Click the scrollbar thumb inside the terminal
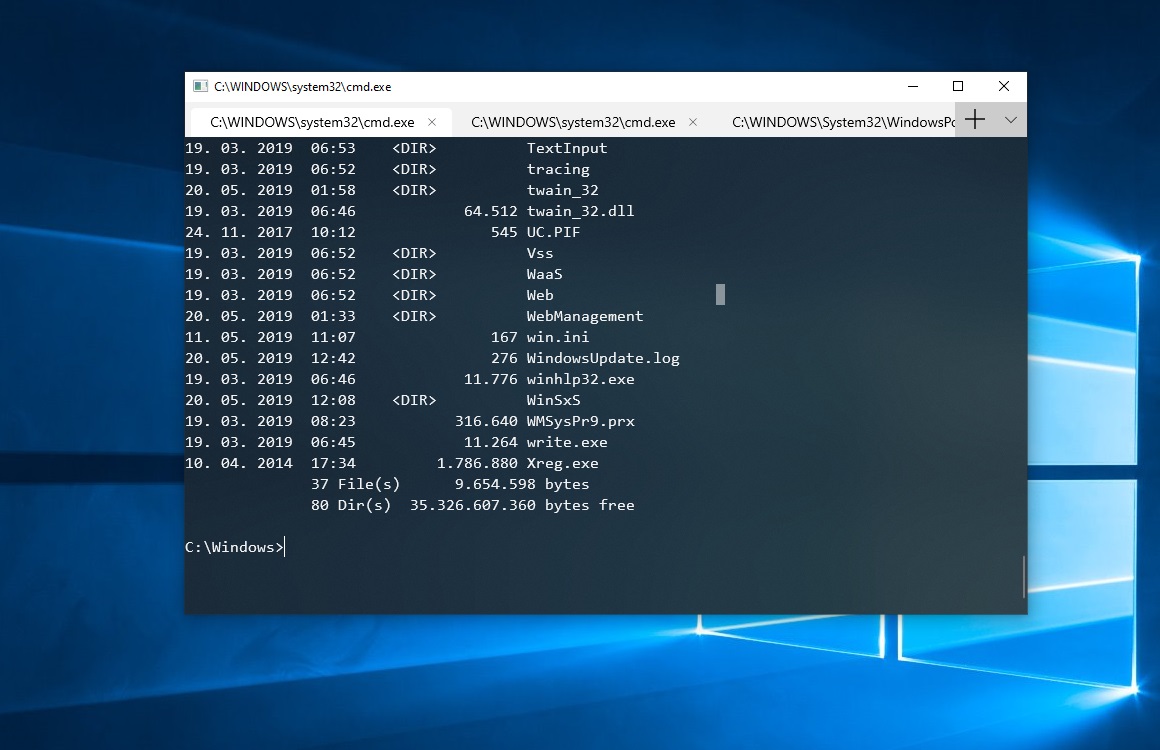This screenshot has height=750, width=1160. pos(720,294)
